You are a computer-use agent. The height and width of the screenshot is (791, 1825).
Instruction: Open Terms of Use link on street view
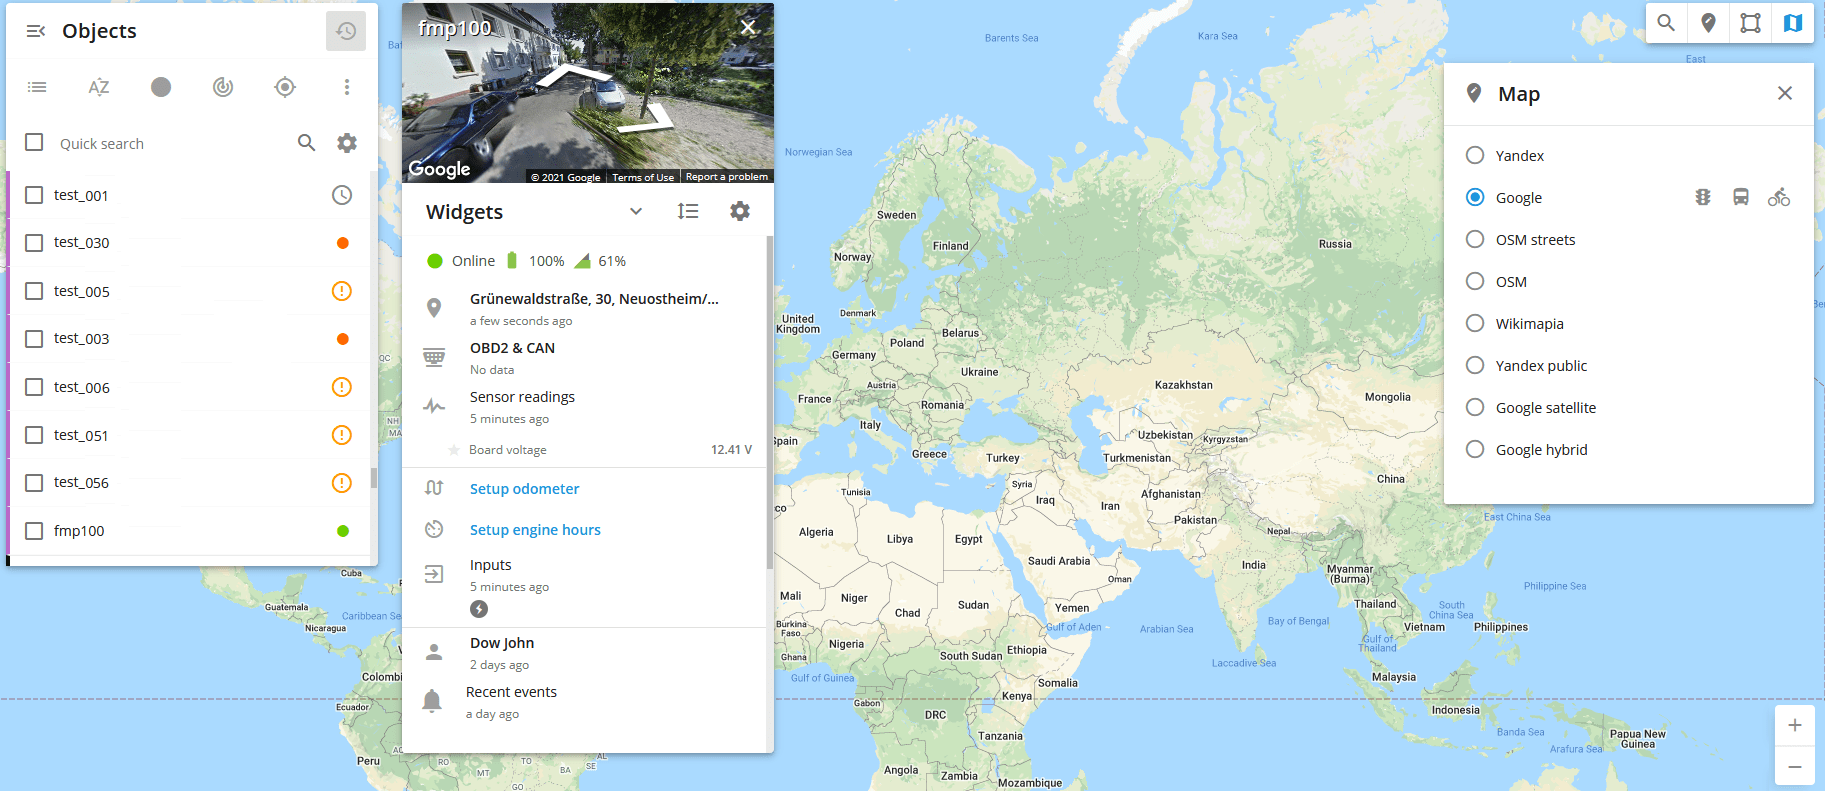(643, 177)
